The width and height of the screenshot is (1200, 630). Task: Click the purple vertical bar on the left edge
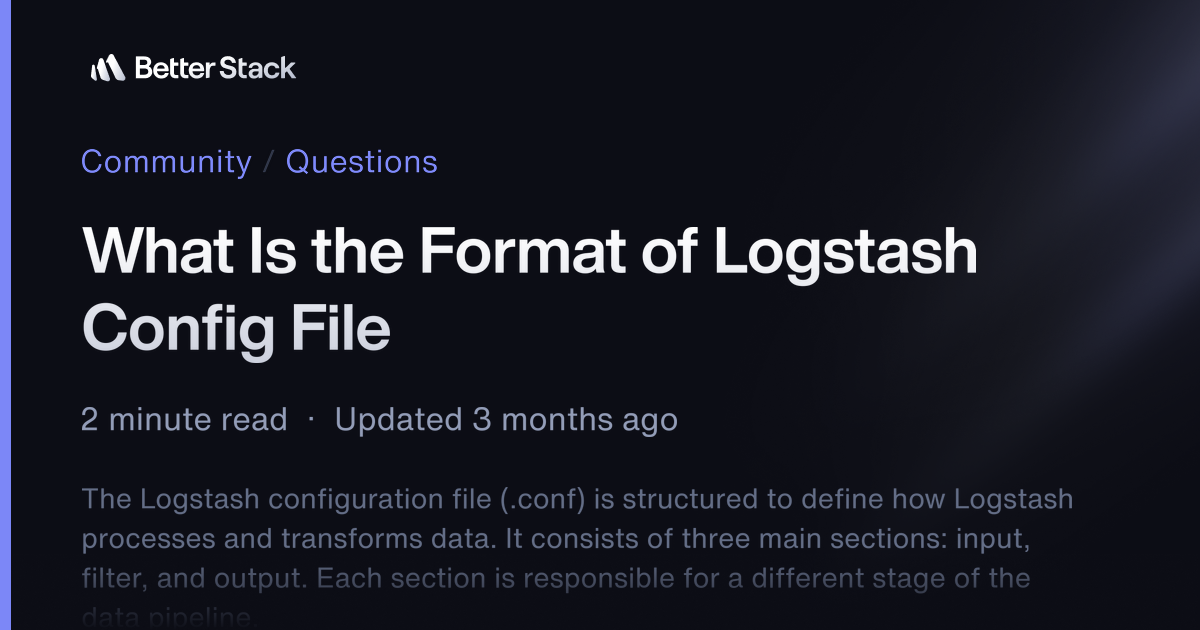coord(5,315)
